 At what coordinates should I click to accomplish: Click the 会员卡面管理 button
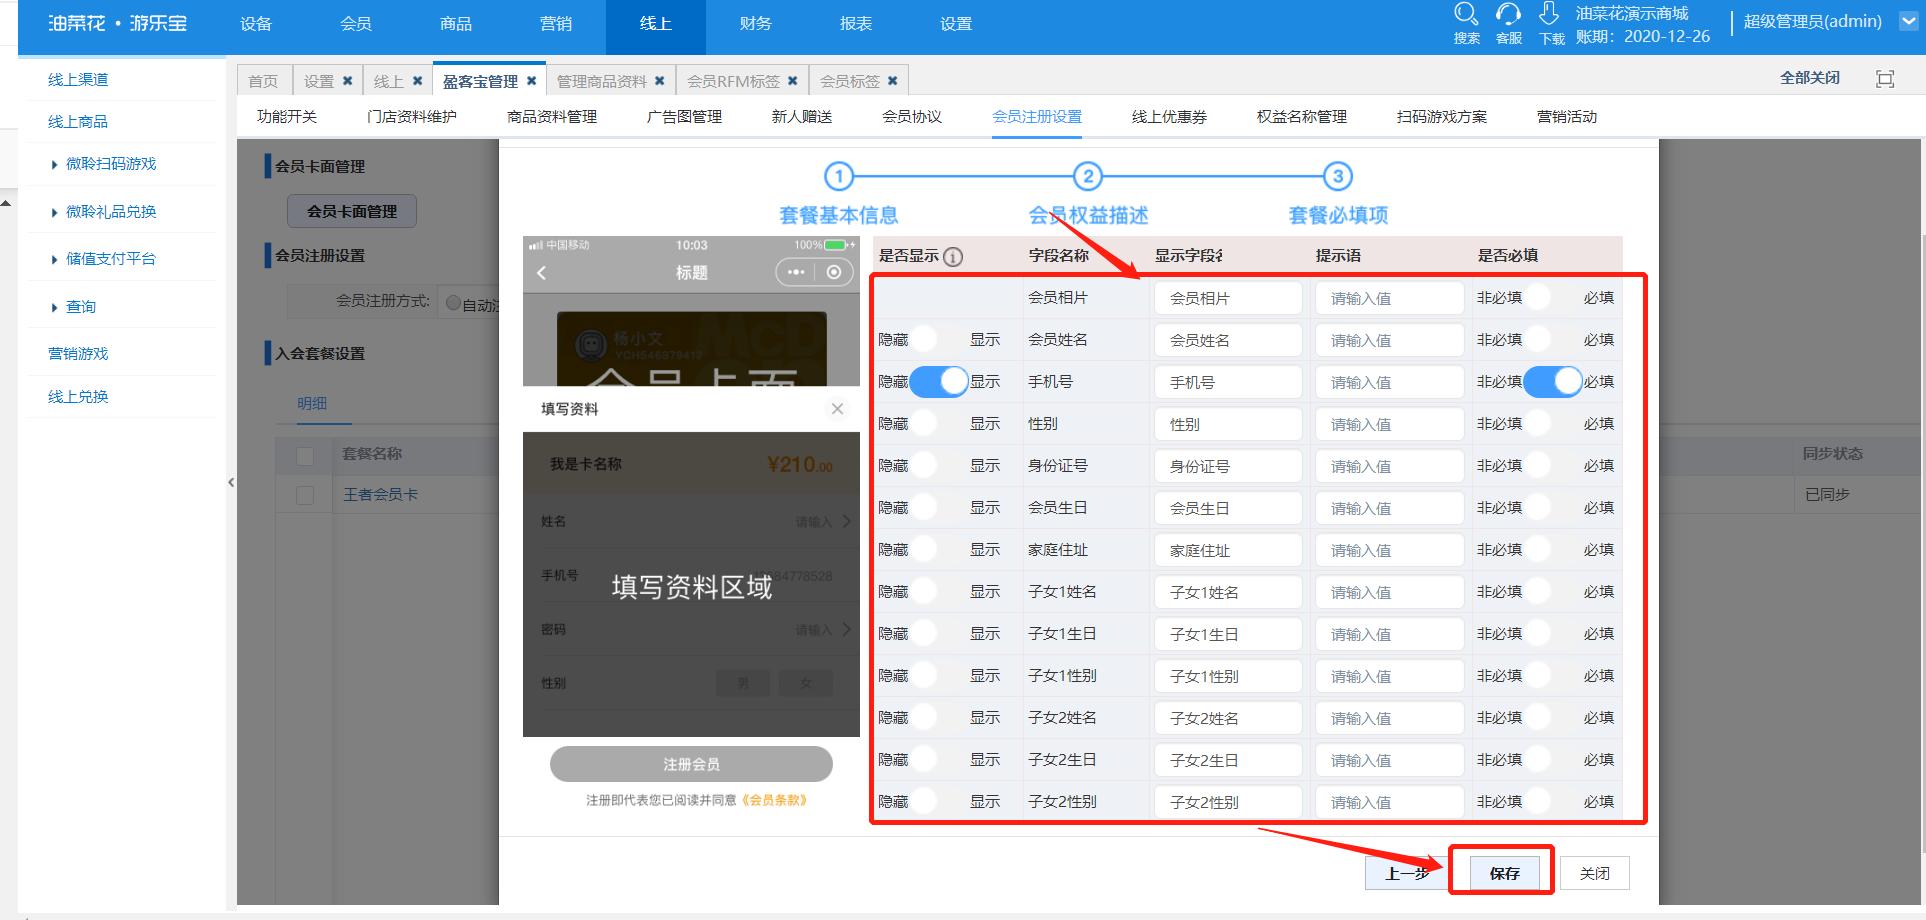[x=352, y=211]
